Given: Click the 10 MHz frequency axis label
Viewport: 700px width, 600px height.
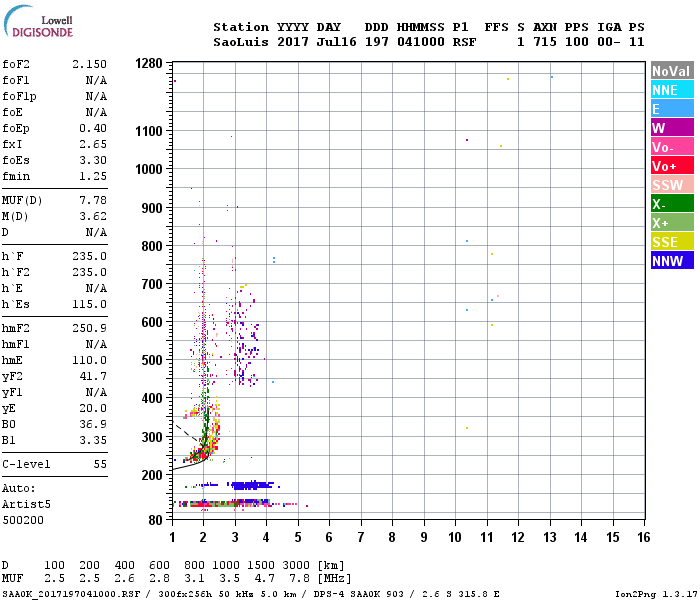Looking at the screenshot, I should point(455,537).
